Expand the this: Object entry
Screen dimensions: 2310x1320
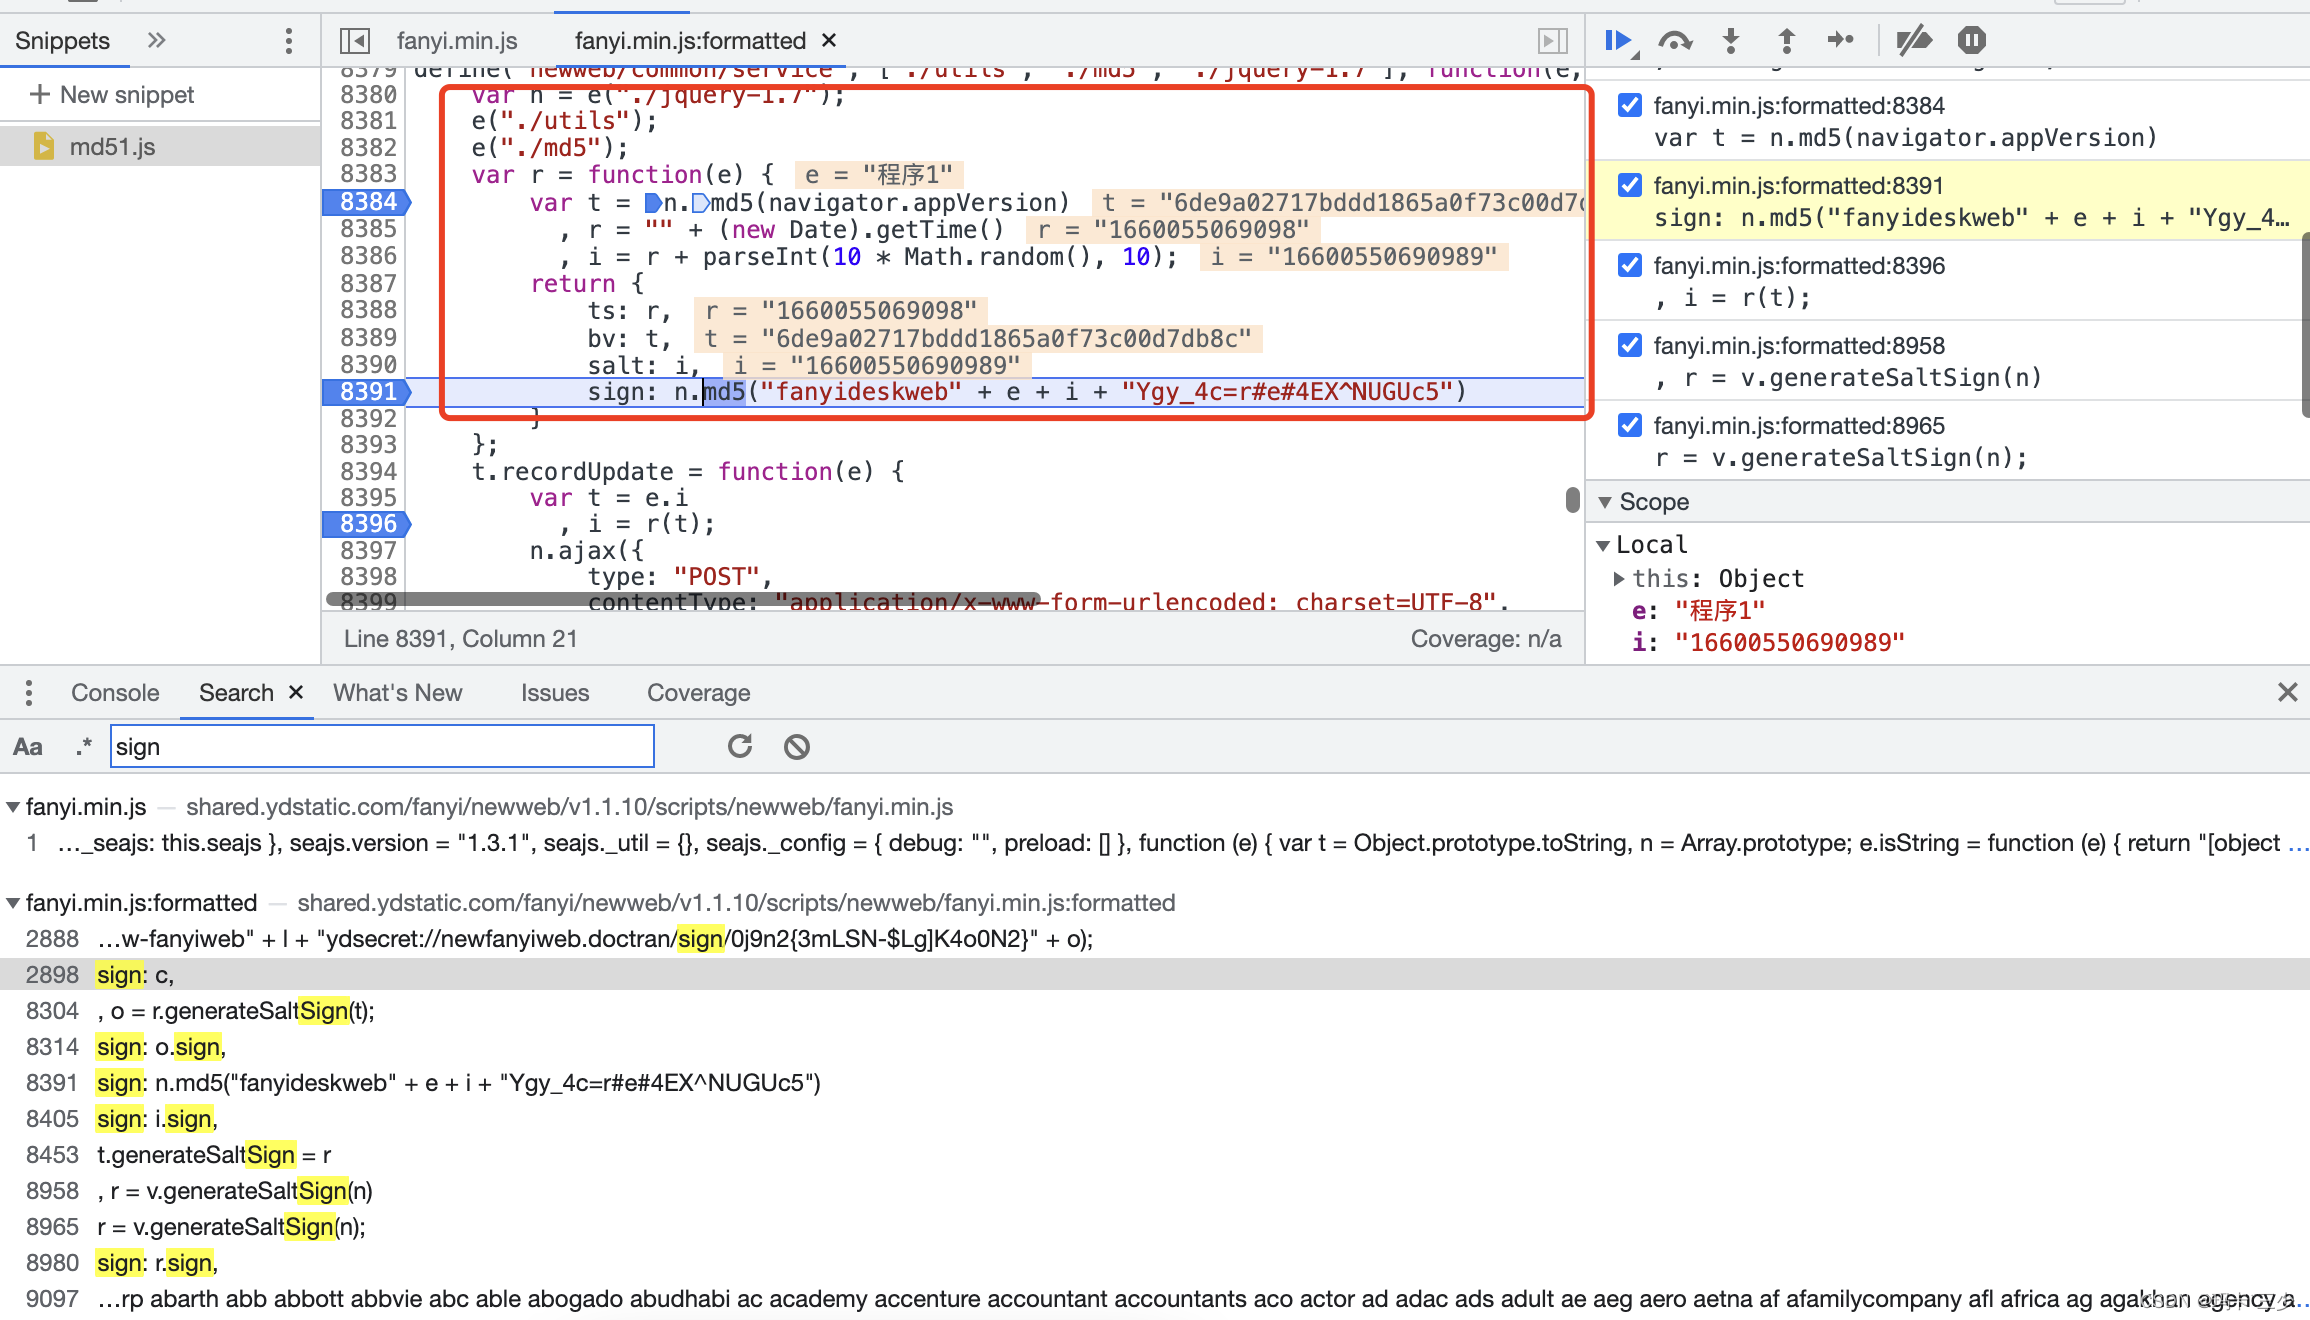click(1619, 579)
